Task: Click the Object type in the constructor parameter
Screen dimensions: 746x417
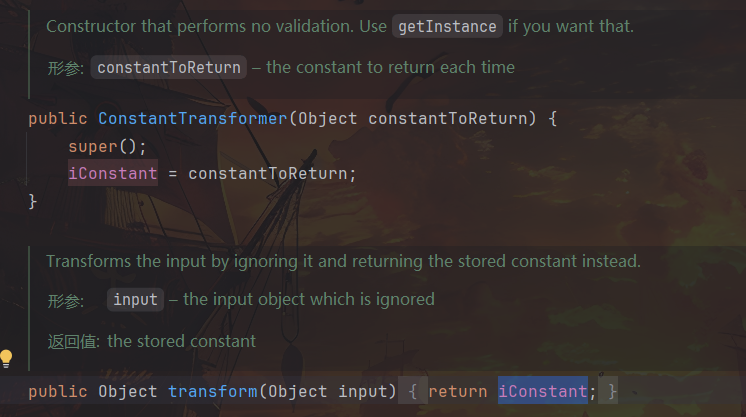Action: pyautogui.click(x=327, y=119)
